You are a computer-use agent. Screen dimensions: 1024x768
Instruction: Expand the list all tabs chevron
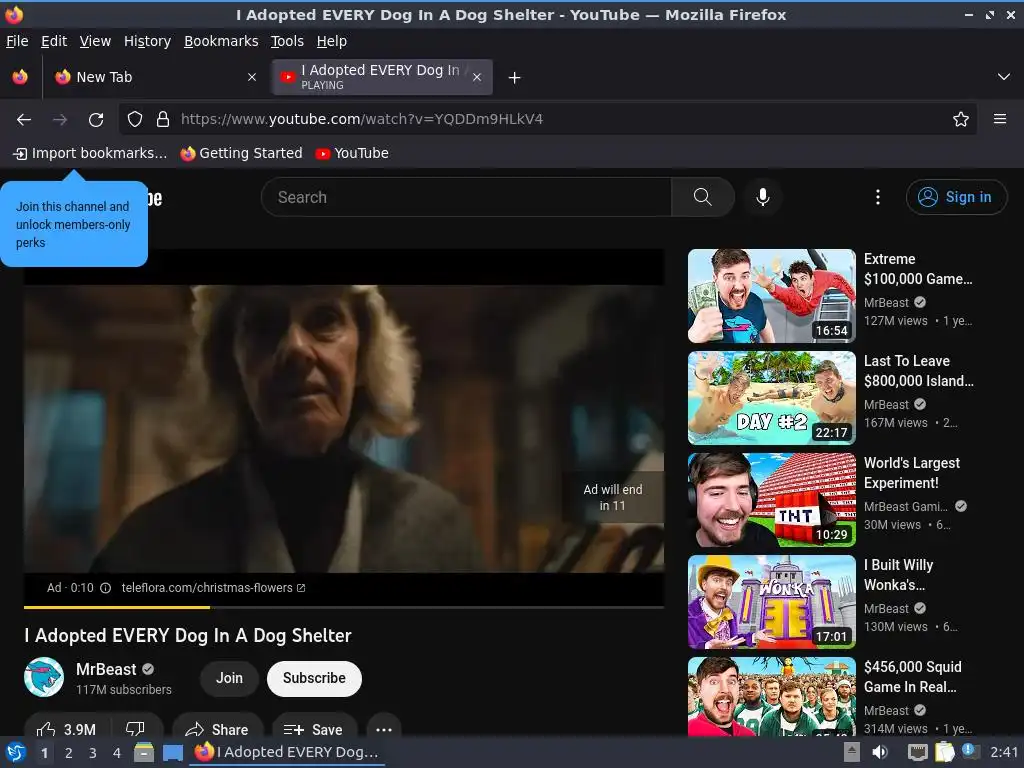pyautogui.click(x=1004, y=77)
